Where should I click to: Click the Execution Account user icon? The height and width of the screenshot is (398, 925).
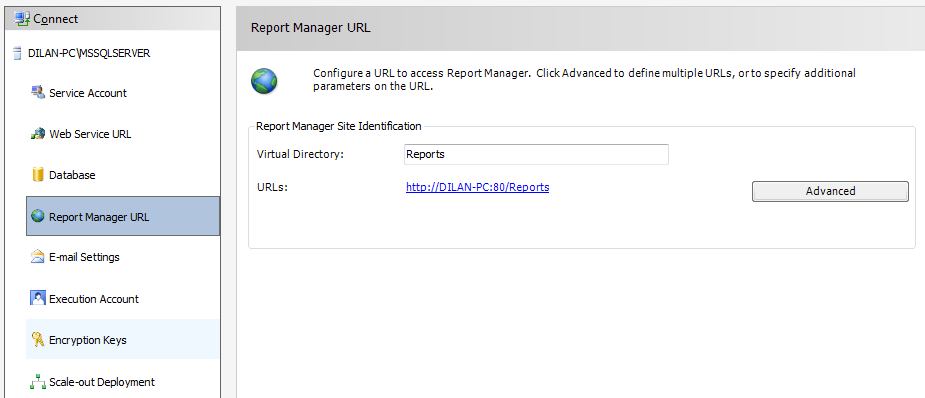click(38, 298)
